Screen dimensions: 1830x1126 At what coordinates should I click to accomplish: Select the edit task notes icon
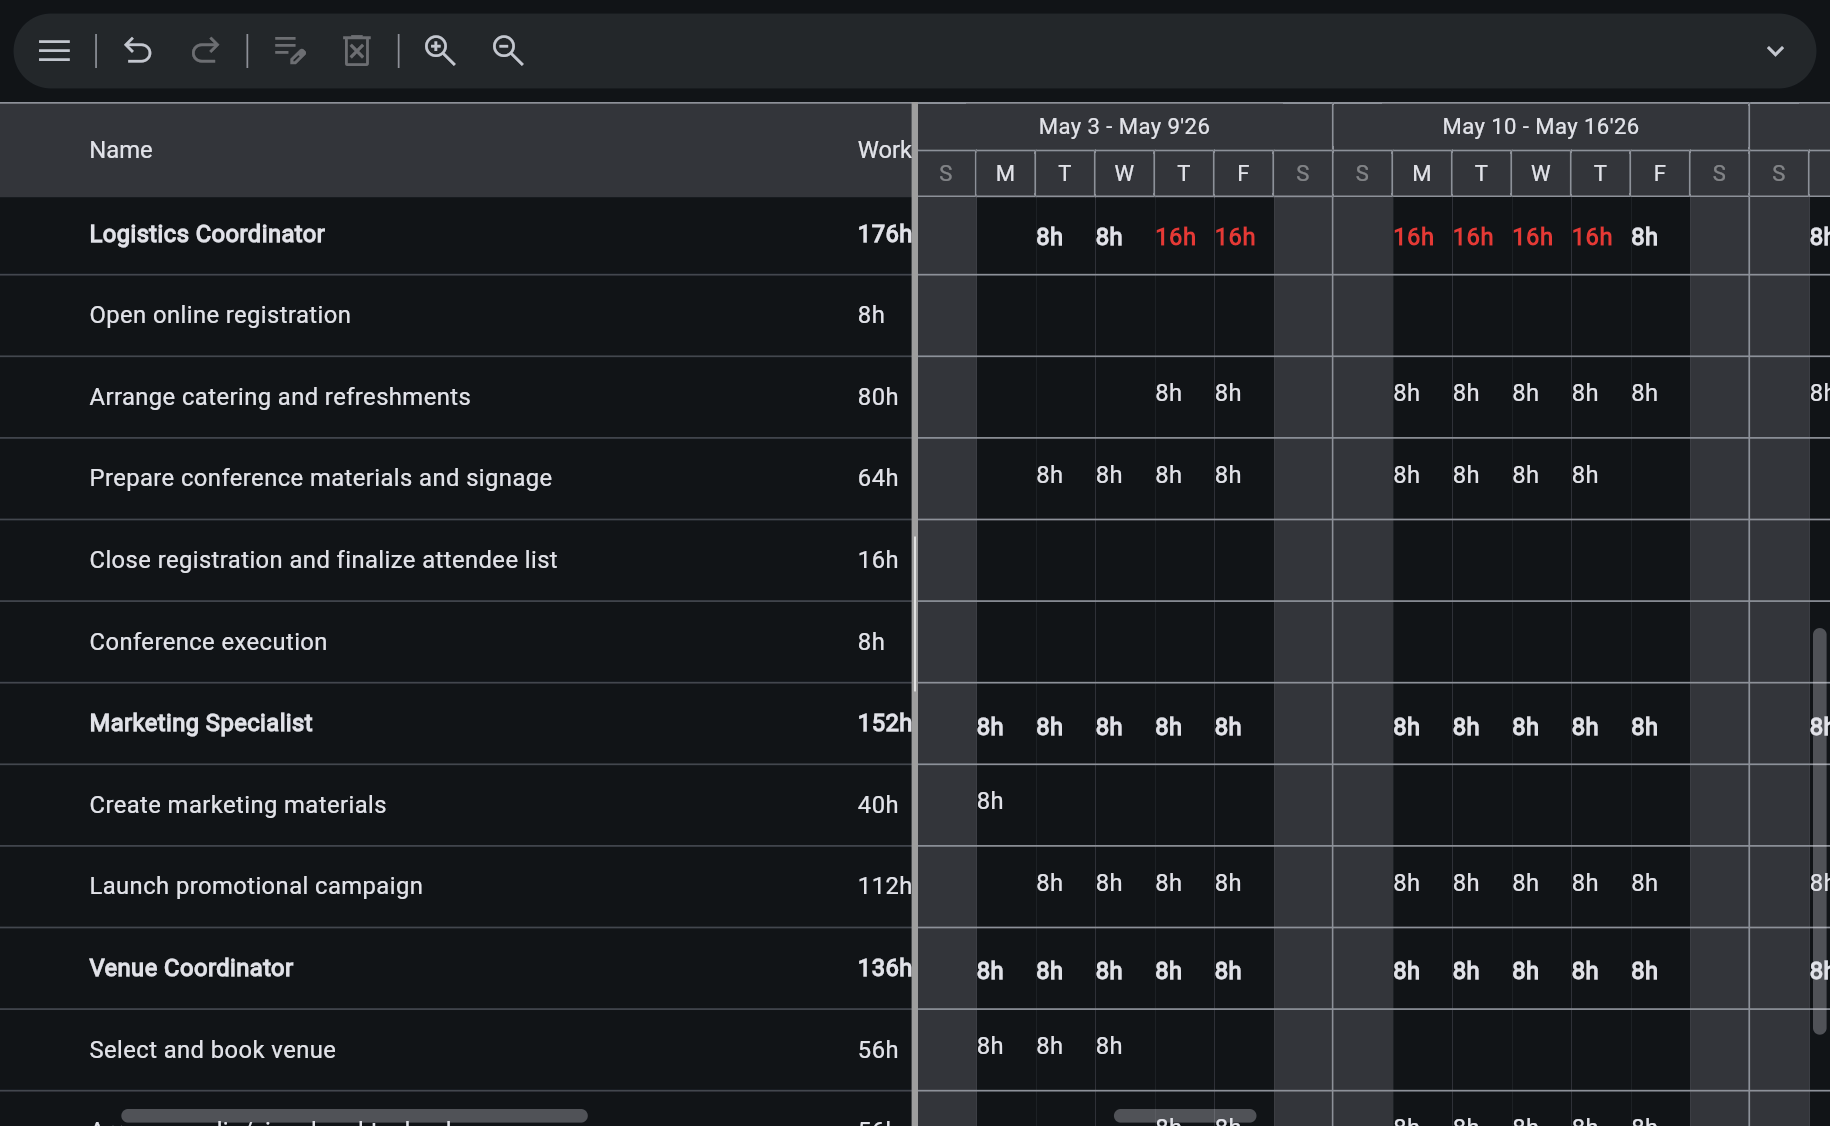289,51
